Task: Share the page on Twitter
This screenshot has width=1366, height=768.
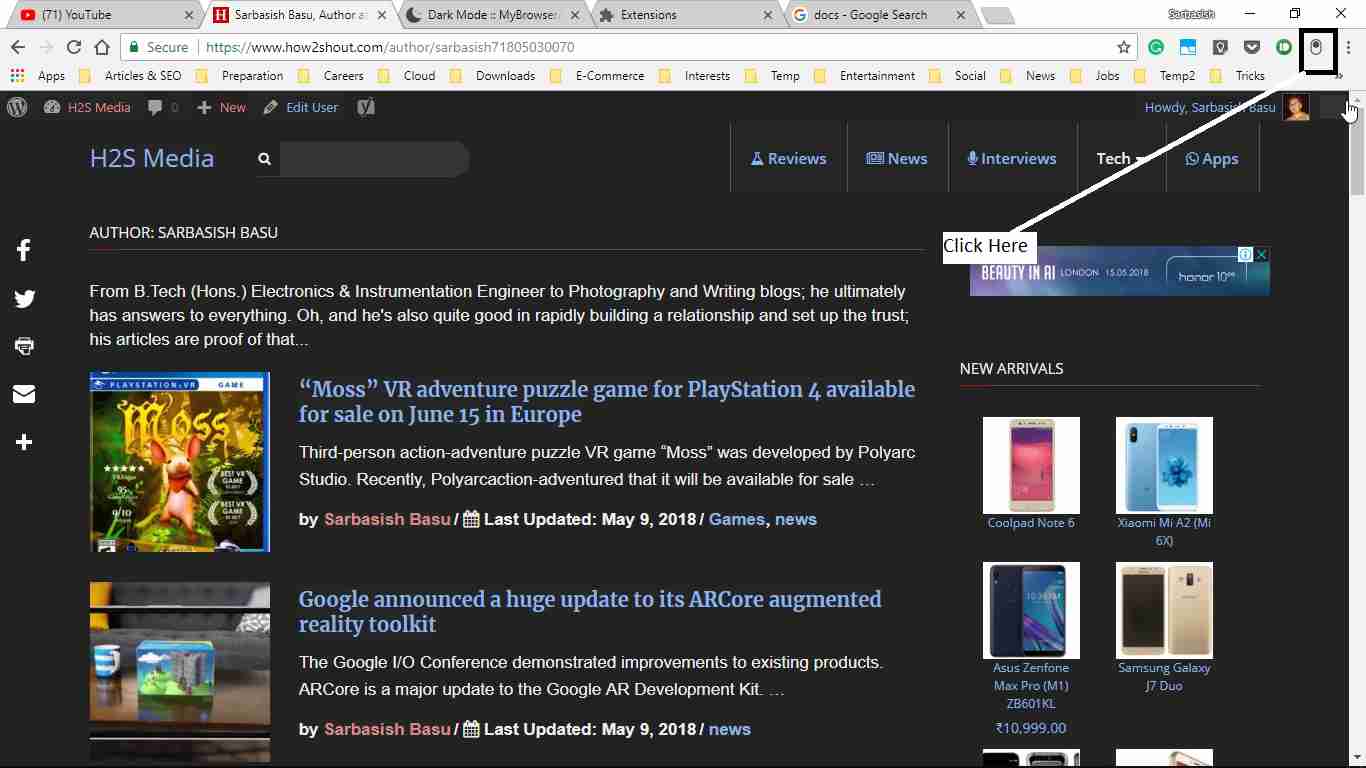Action: click(24, 298)
